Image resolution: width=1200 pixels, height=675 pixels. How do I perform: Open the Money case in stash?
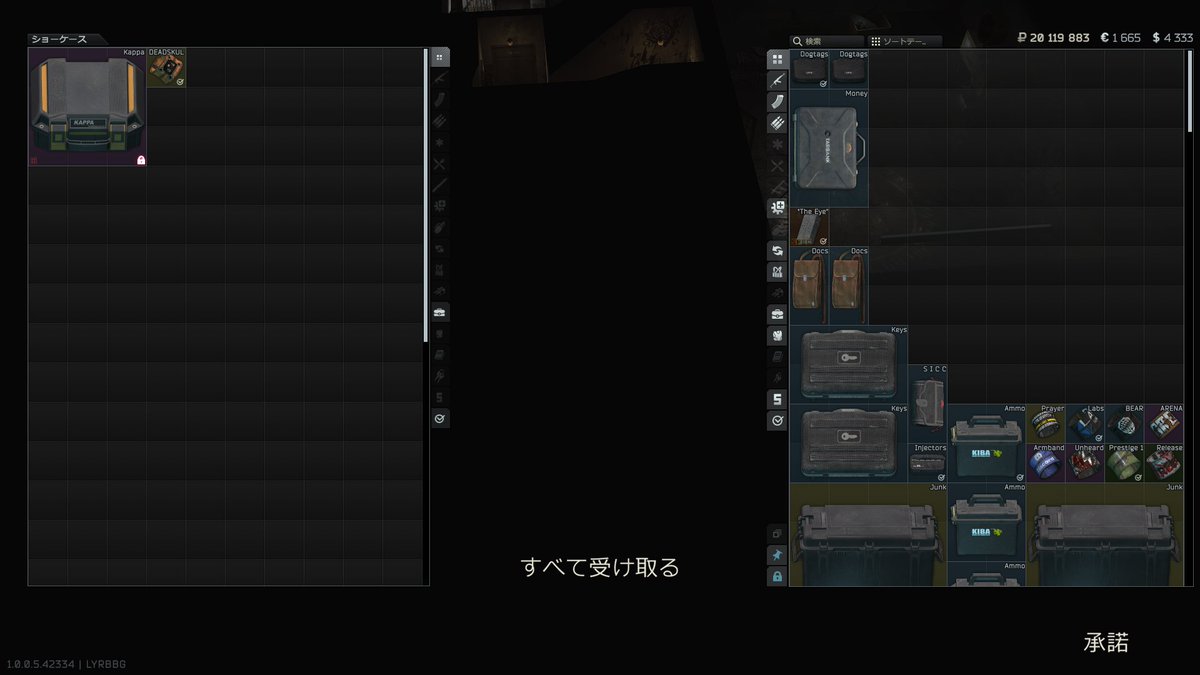coord(830,147)
